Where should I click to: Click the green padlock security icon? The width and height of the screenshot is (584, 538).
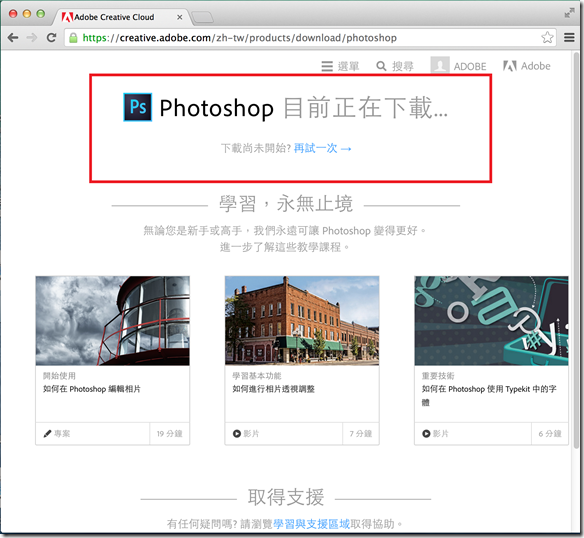[x=73, y=38]
